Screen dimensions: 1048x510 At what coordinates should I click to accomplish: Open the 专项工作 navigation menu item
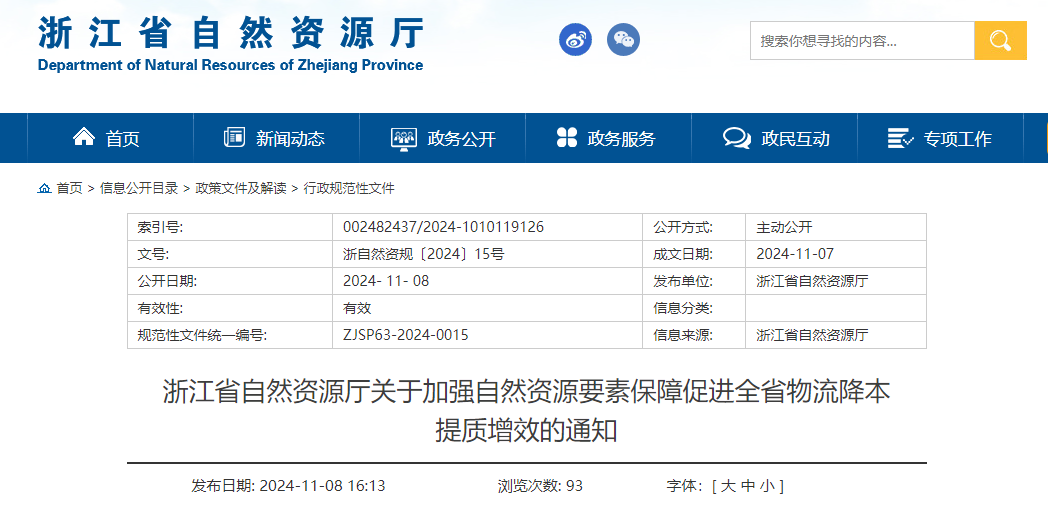coord(940,138)
